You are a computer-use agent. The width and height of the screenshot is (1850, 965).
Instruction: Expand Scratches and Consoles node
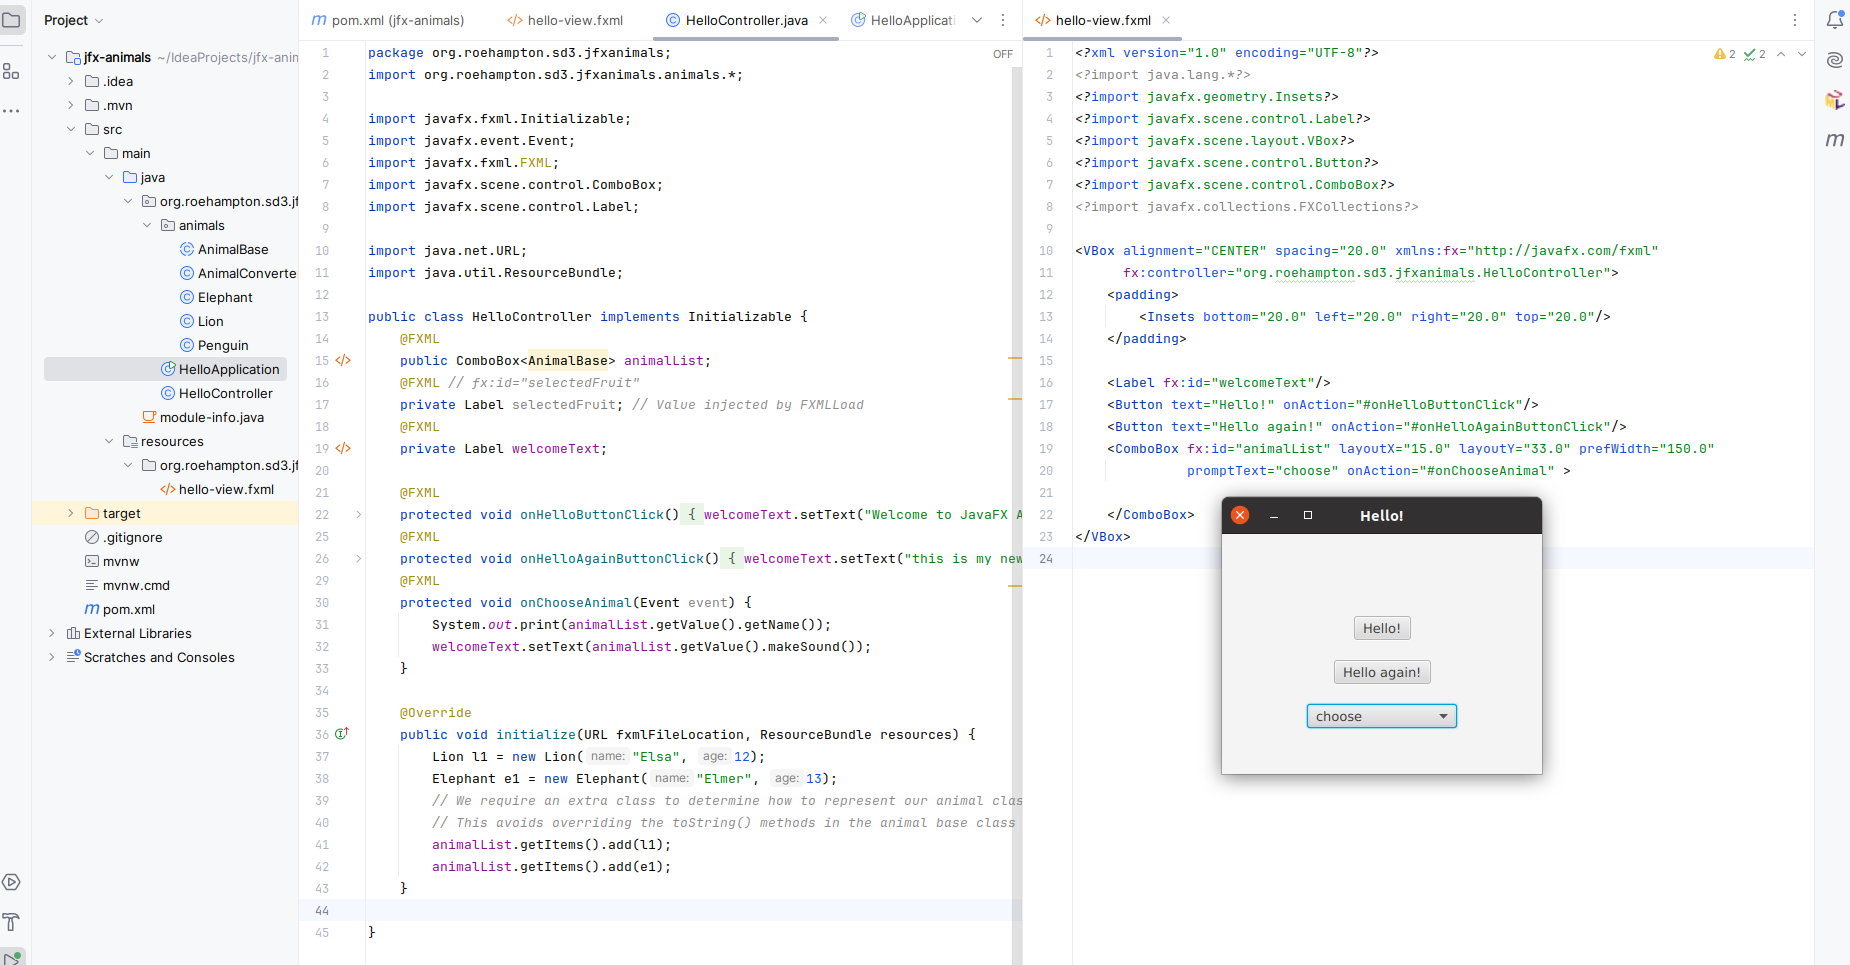(x=52, y=657)
